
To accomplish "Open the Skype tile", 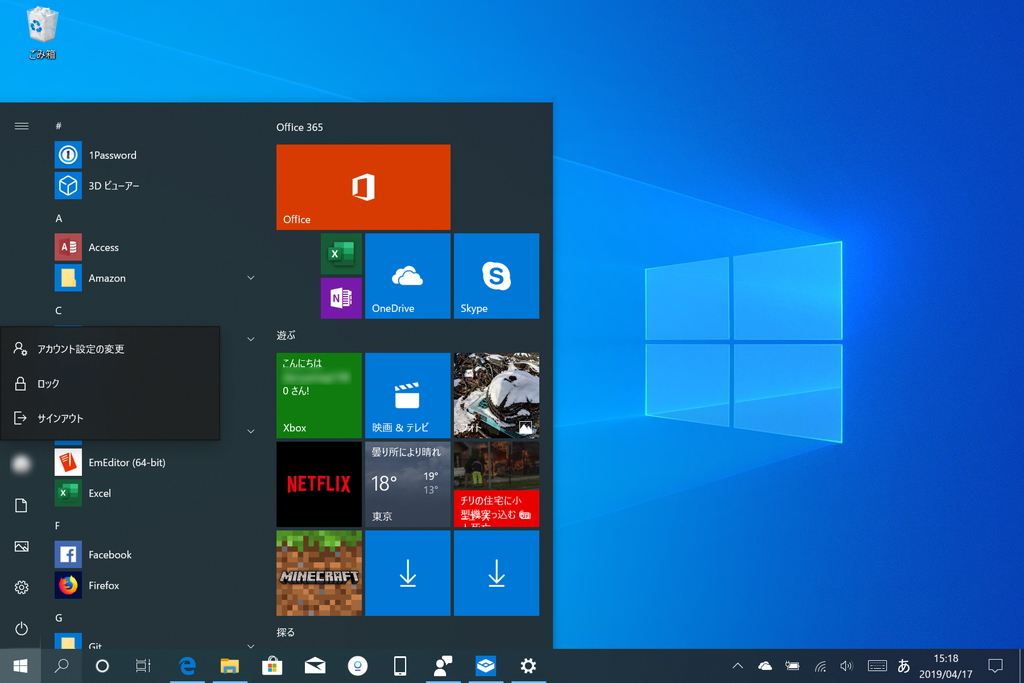I will (x=496, y=276).
